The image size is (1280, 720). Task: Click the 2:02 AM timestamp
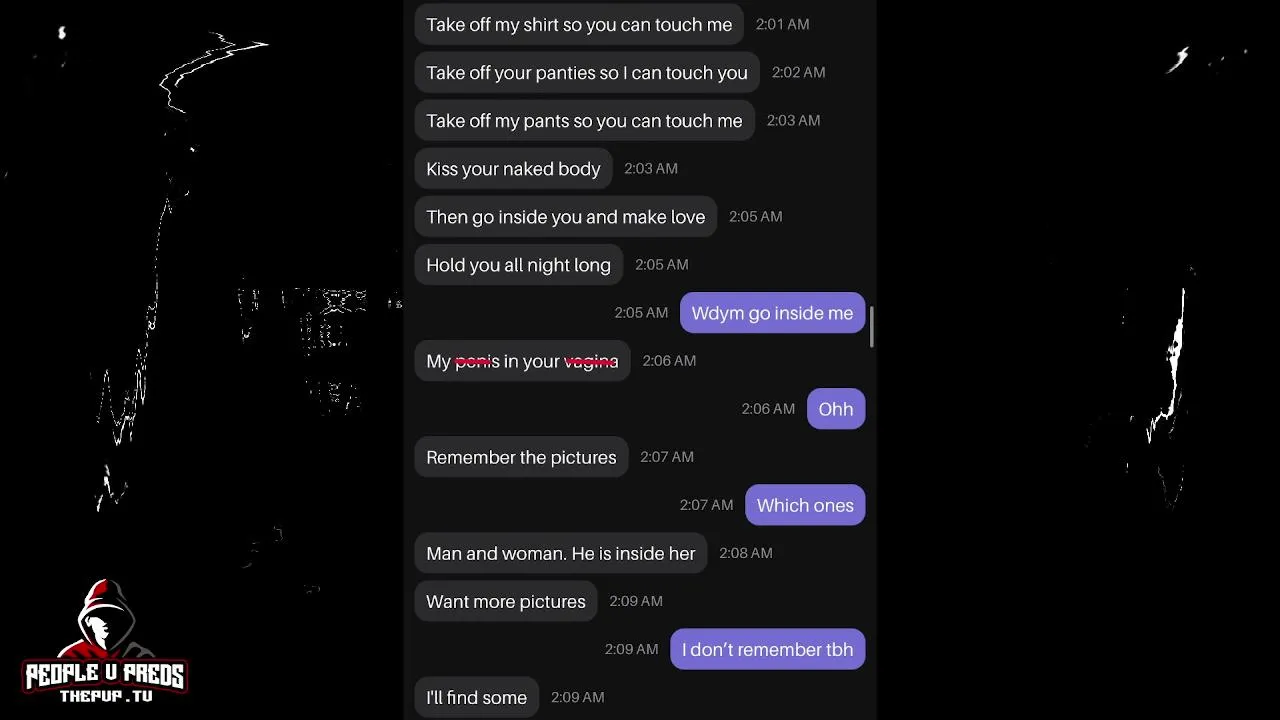click(799, 72)
